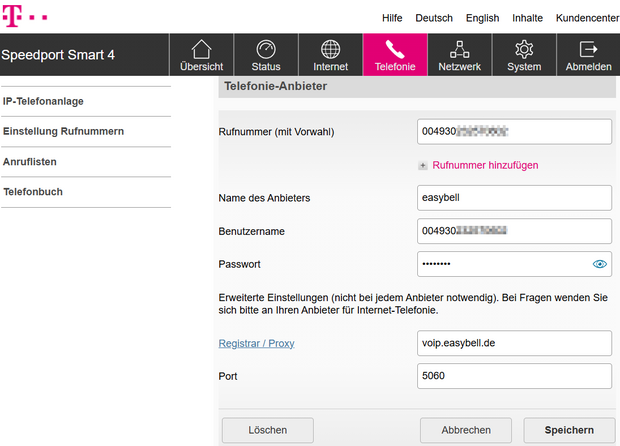This screenshot has height=446, width=620.
Task: Open Telefonbuch in the sidebar
Action: pyautogui.click(x=31, y=190)
